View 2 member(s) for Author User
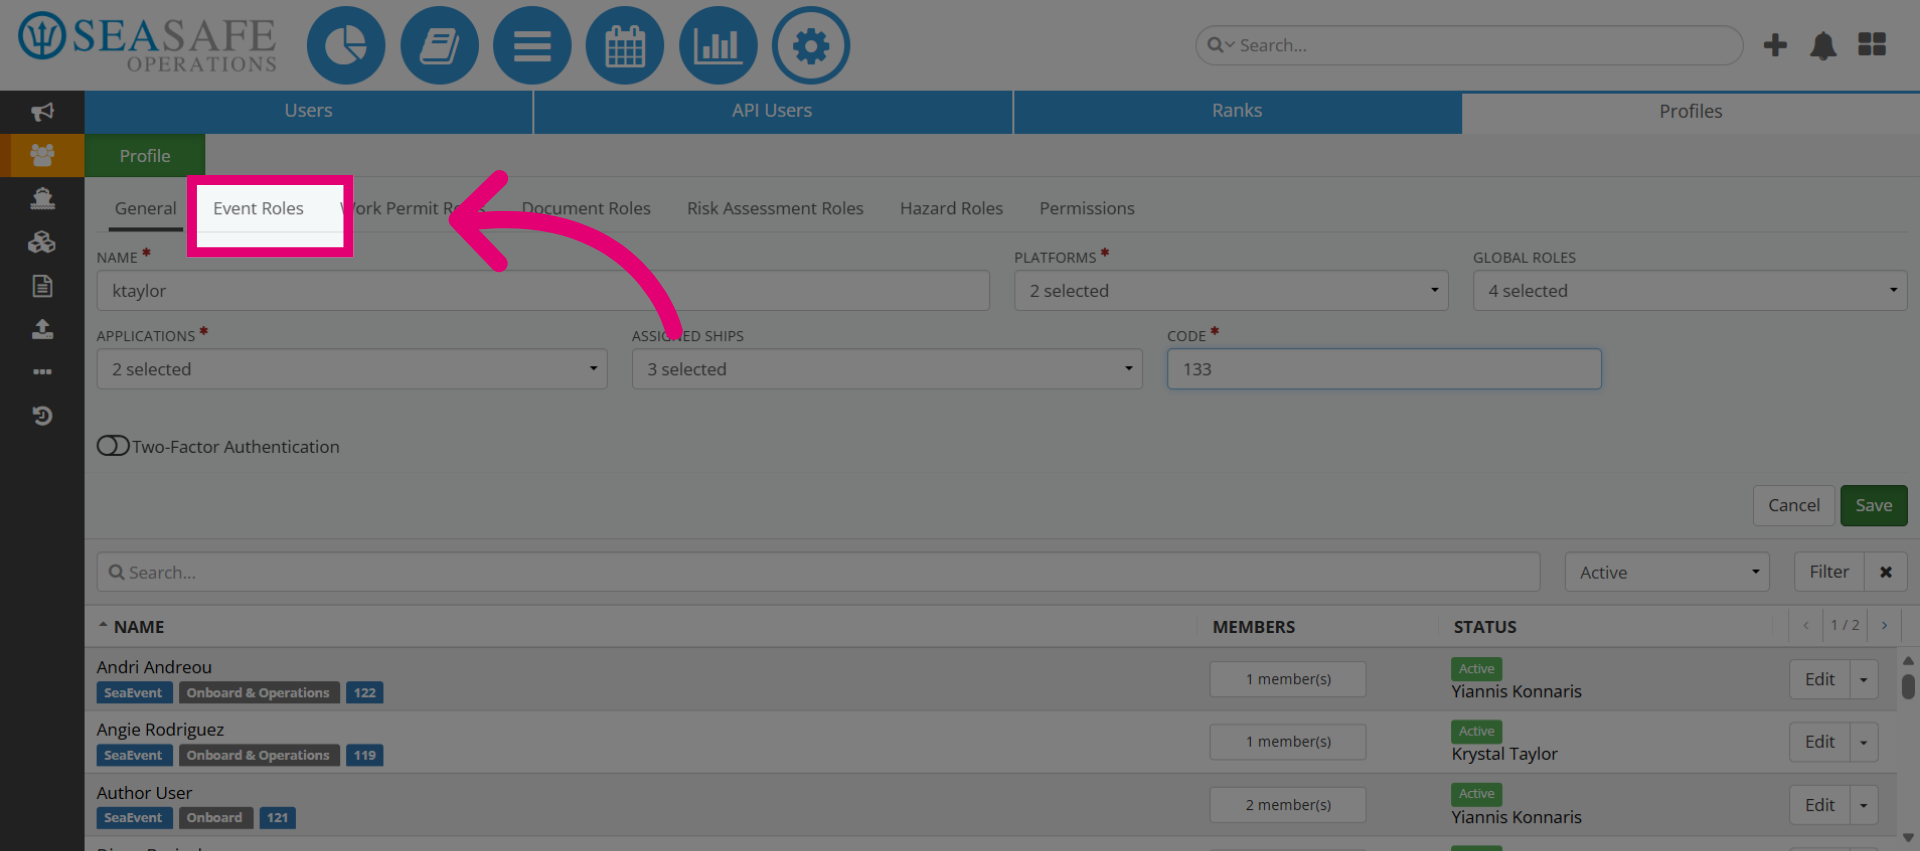 click(x=1288, y=805)
